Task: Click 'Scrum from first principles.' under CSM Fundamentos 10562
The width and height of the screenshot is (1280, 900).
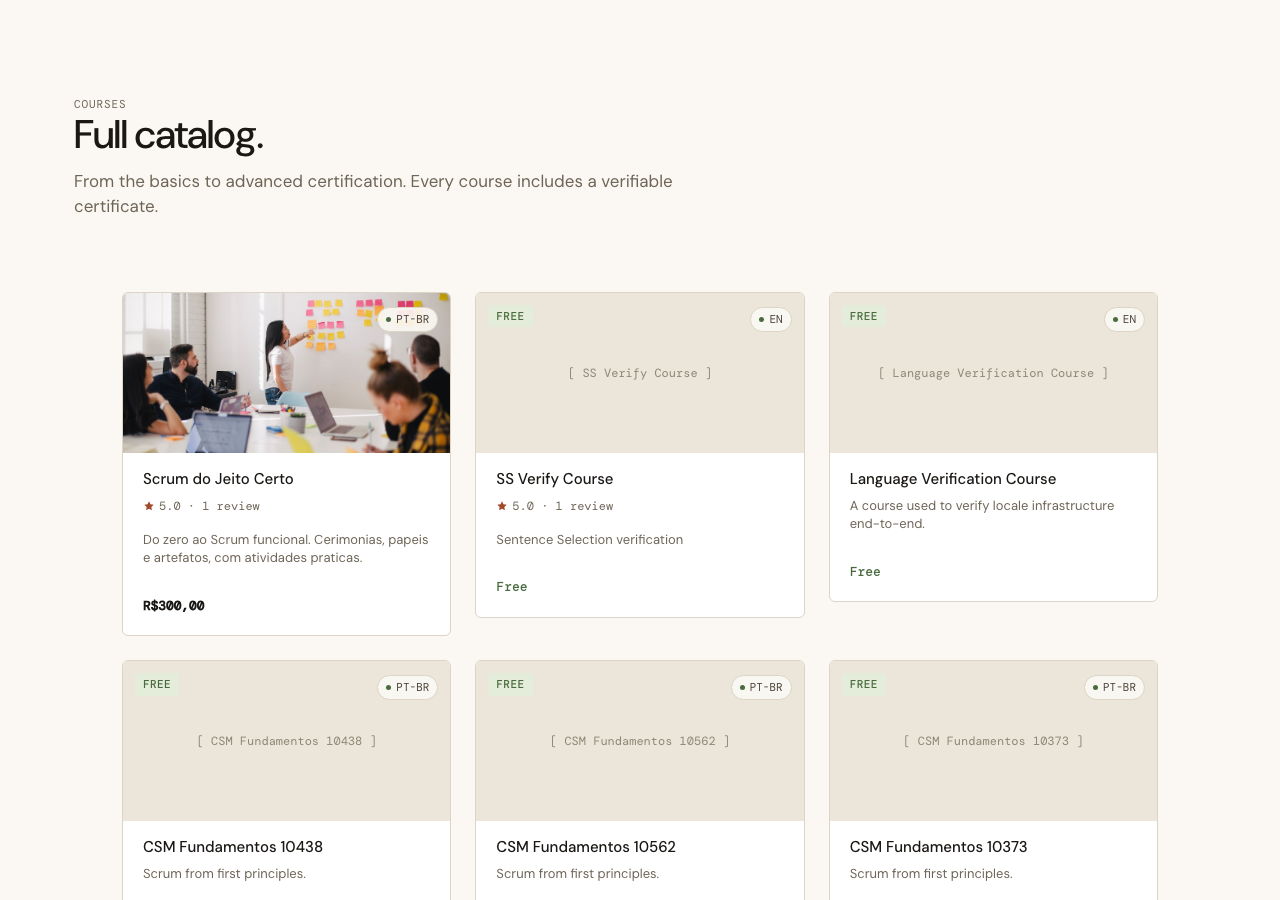Action: click(578, 874)
